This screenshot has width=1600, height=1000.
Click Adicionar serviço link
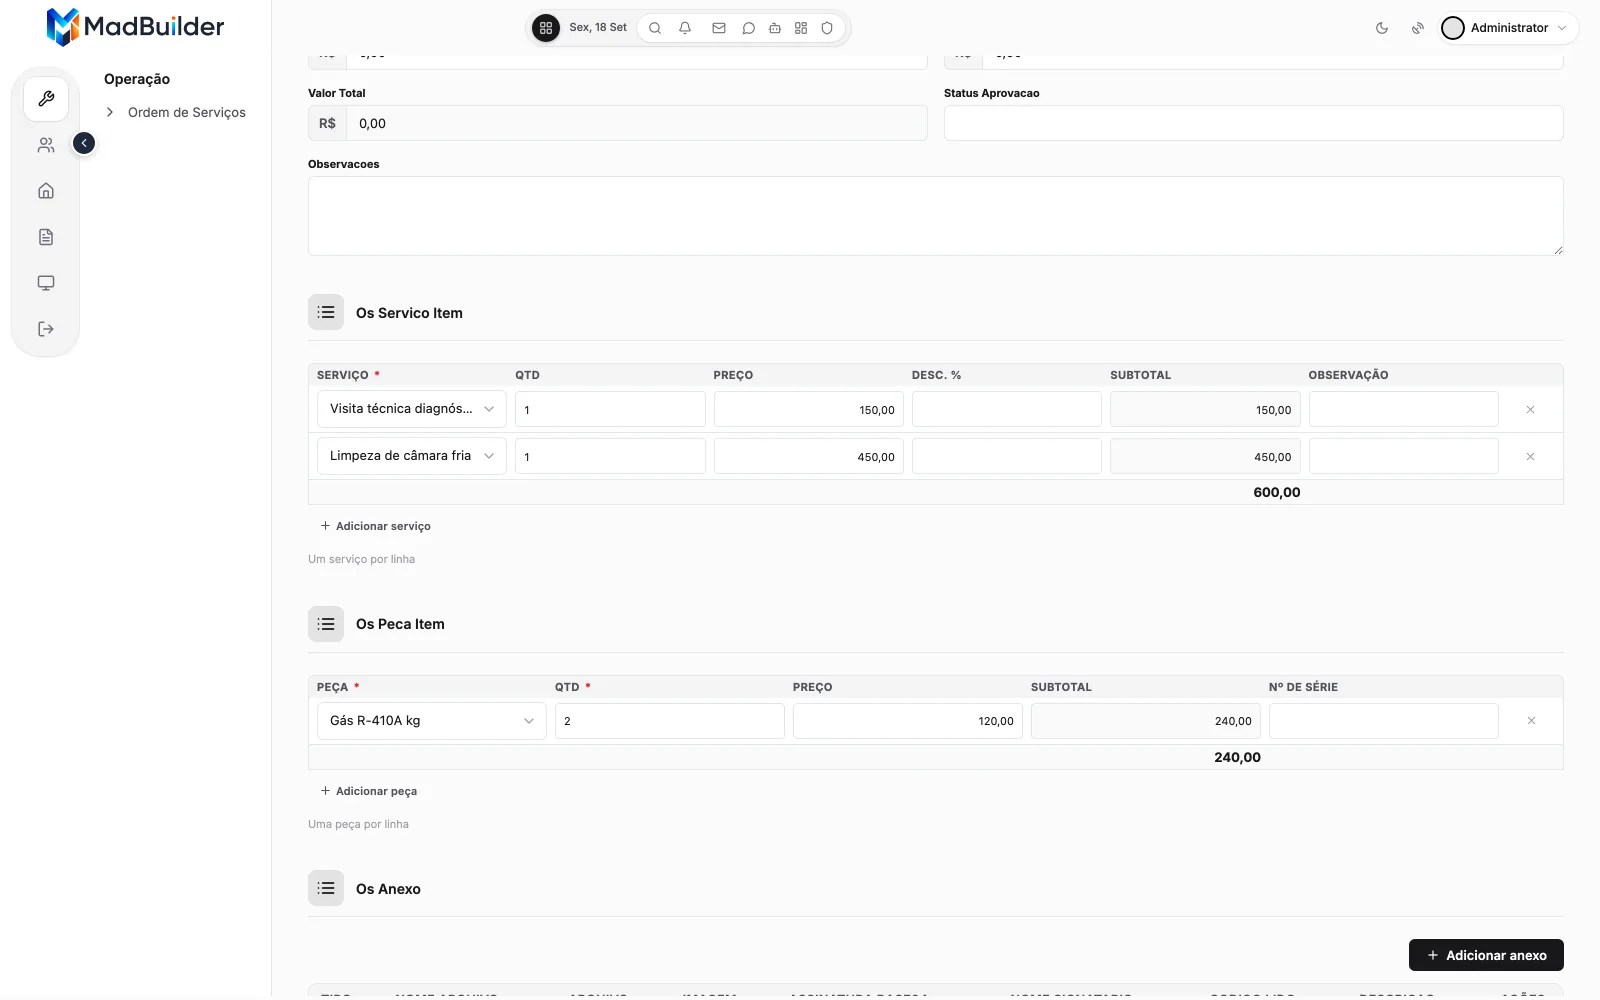(x=376, y=526)
